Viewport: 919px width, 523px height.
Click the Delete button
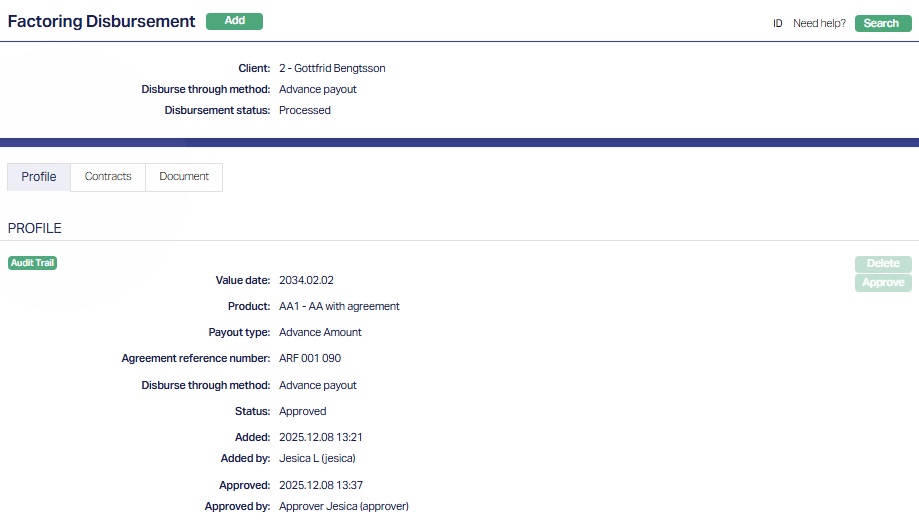pos(883,264)
